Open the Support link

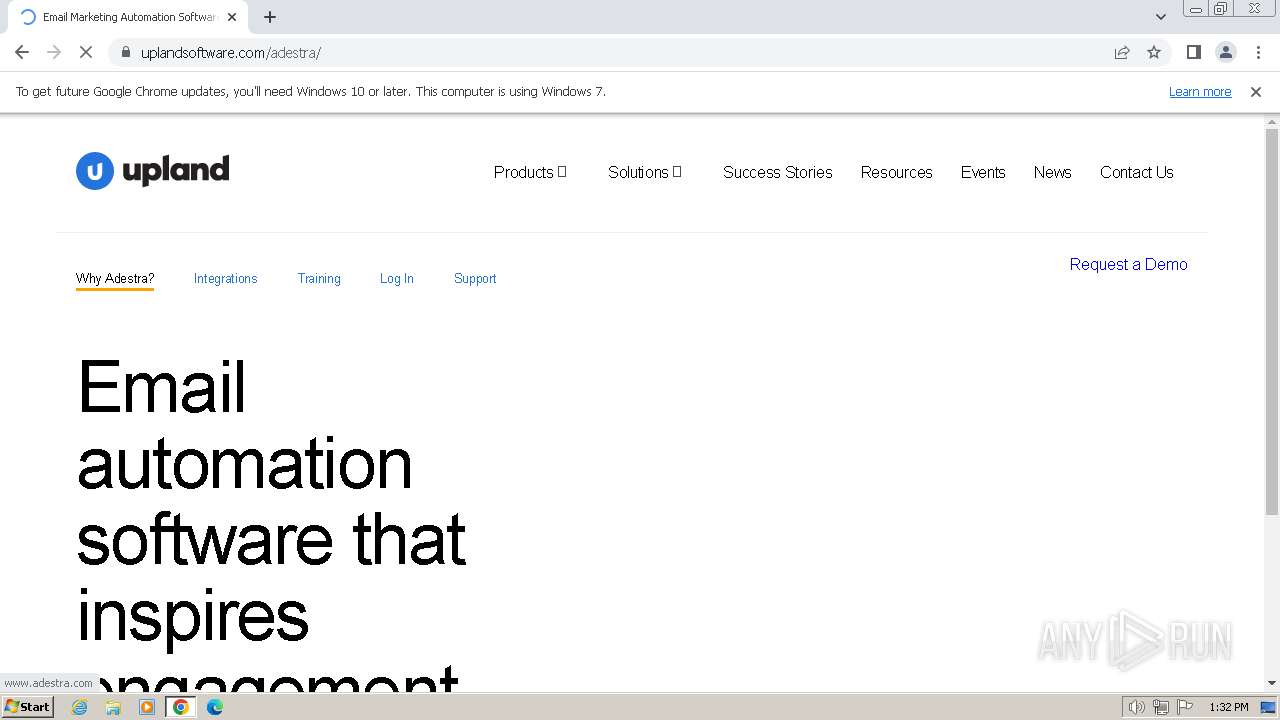click(x=475, y=279)
